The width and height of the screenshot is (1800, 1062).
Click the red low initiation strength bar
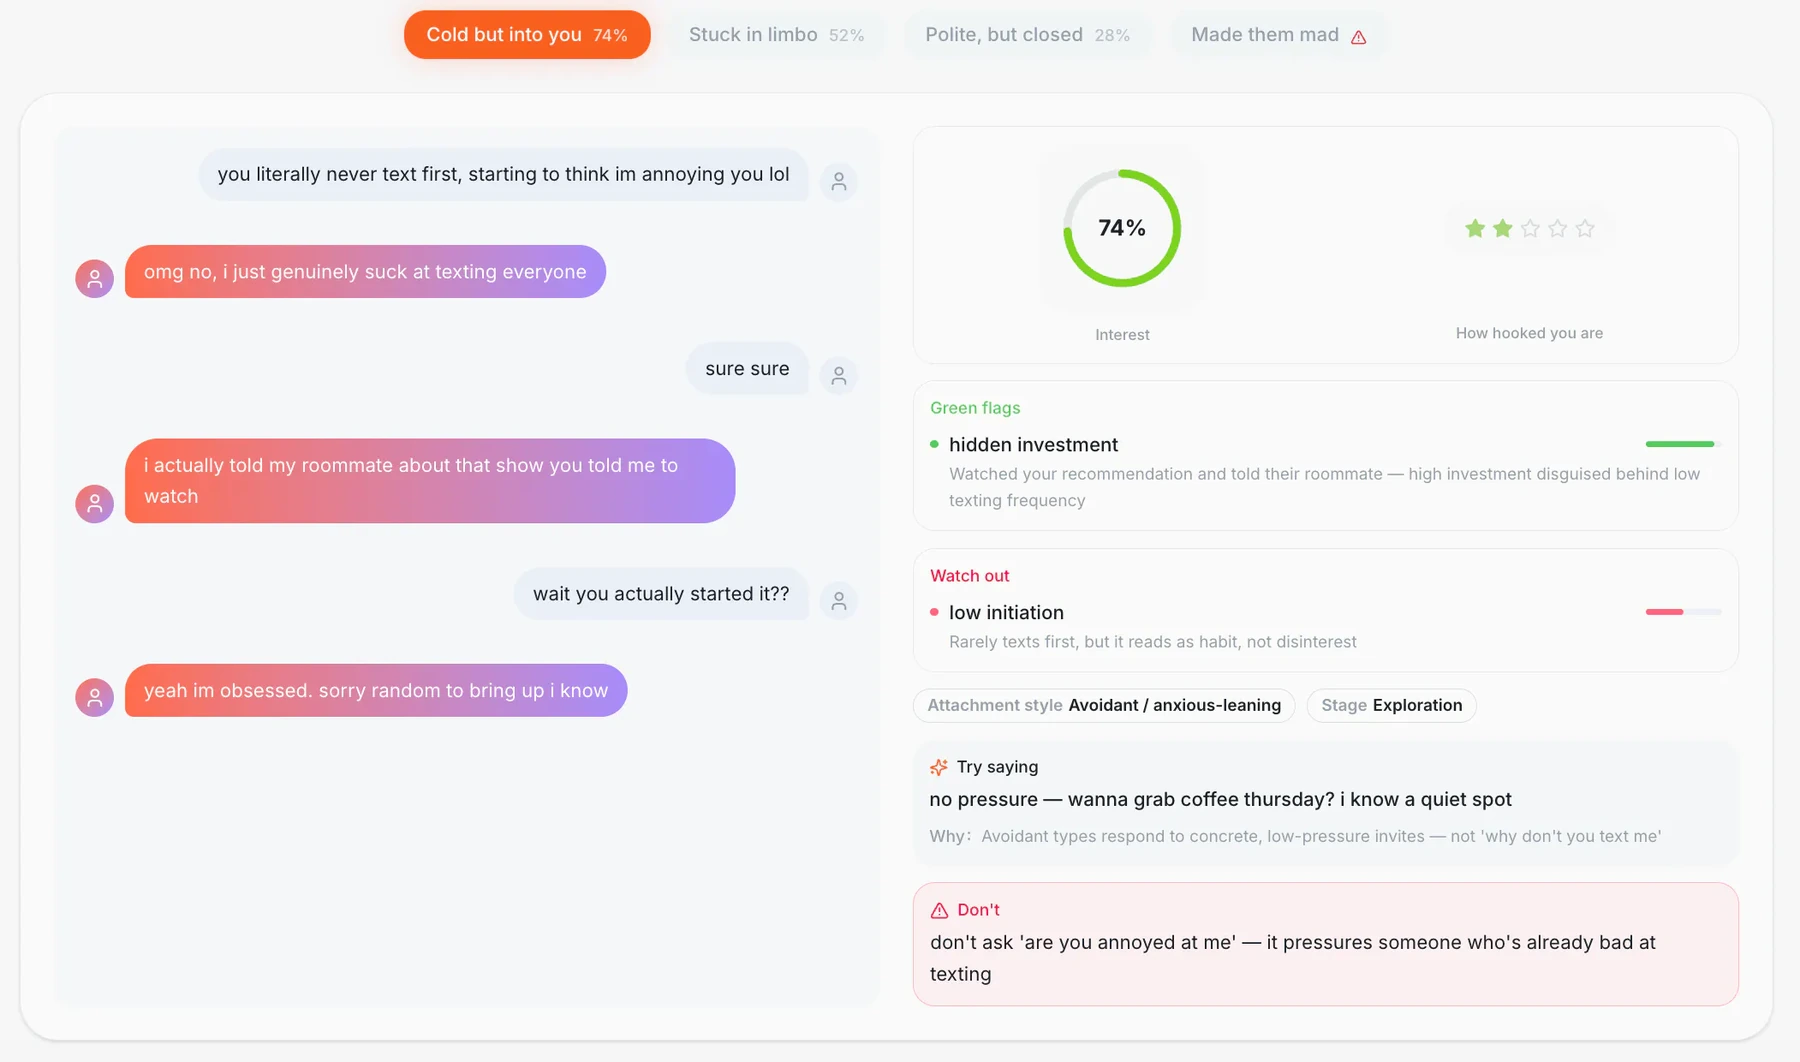pos(1683,612)
